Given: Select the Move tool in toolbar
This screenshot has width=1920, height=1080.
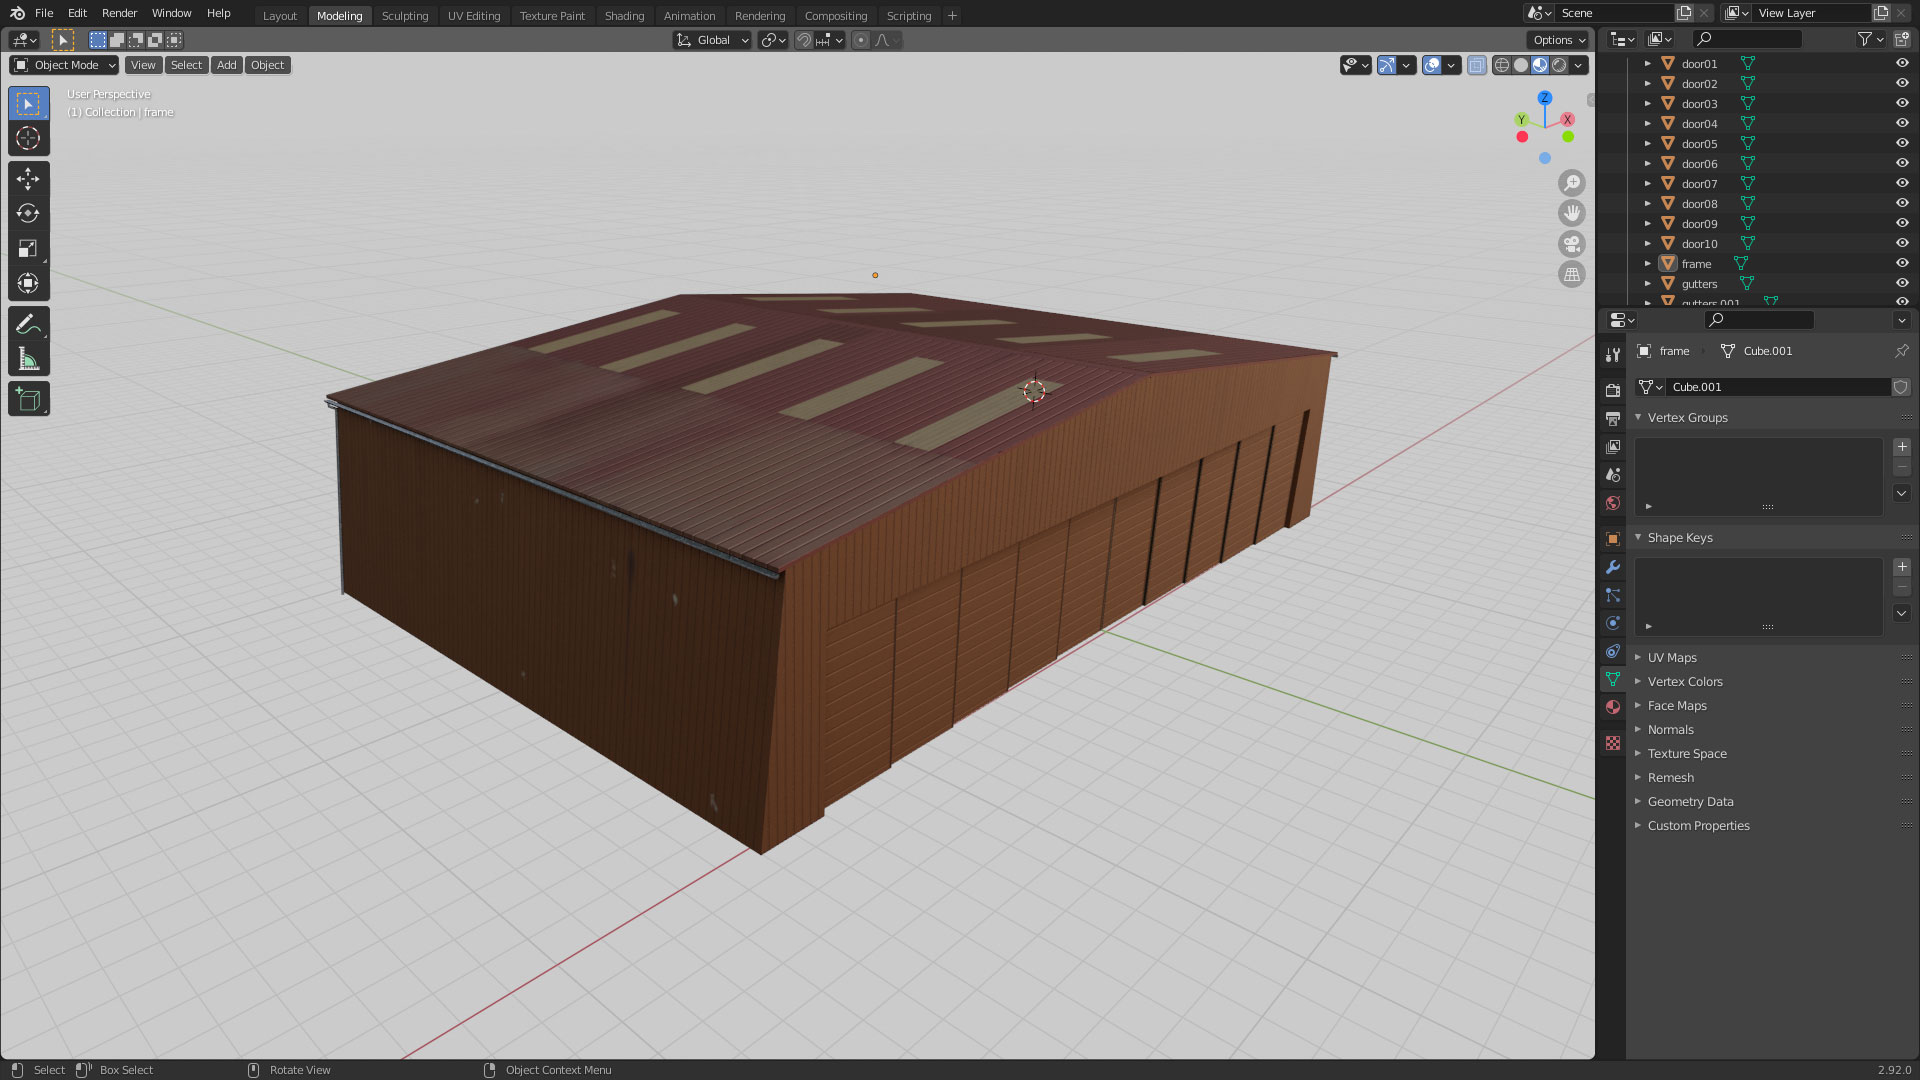Looking at the screenshot, I should coord(28,178).
